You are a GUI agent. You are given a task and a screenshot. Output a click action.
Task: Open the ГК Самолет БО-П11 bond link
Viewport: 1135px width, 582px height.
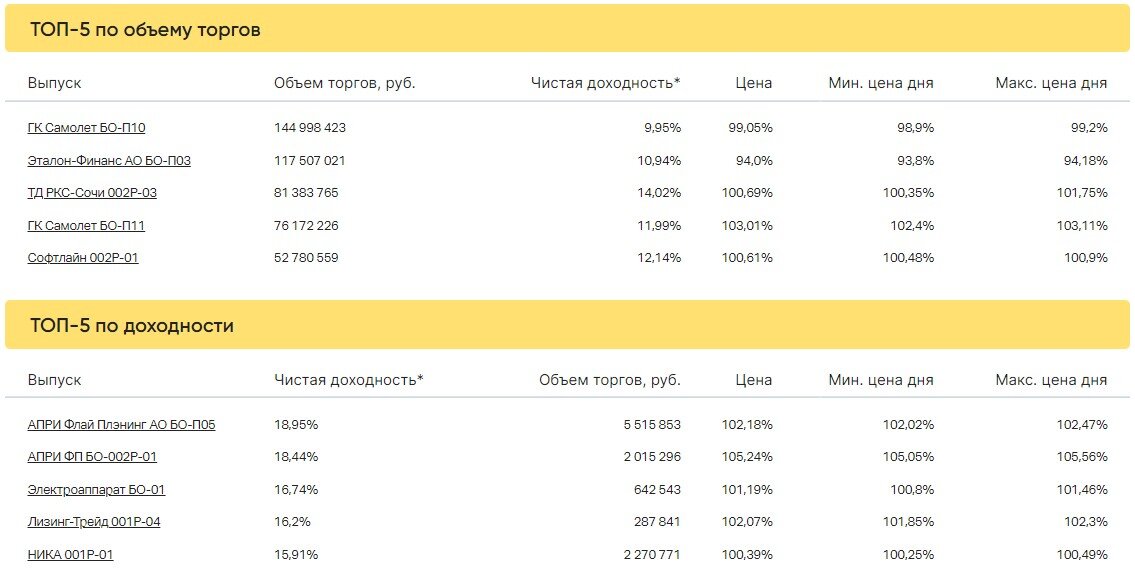[x=86, y=226]
